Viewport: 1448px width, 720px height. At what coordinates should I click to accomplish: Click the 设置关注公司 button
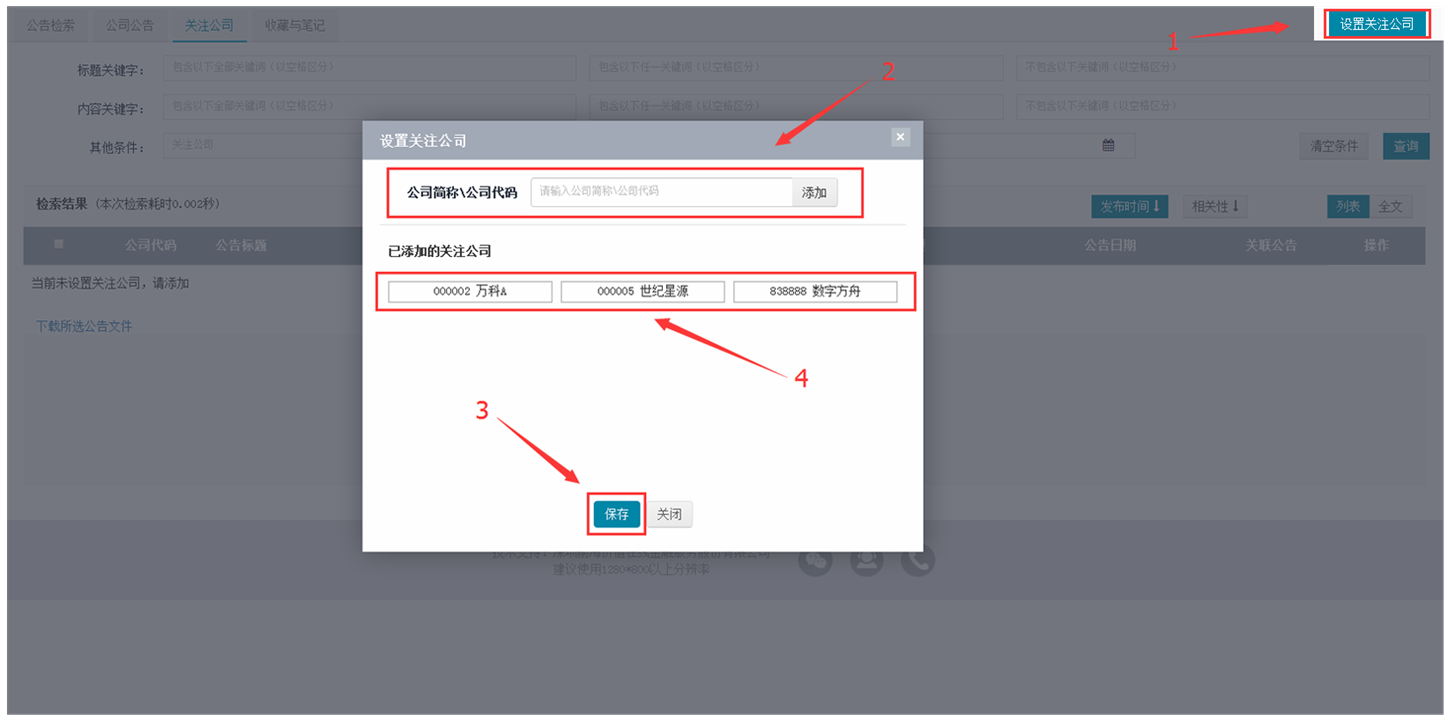click(x=1377, y=24)
